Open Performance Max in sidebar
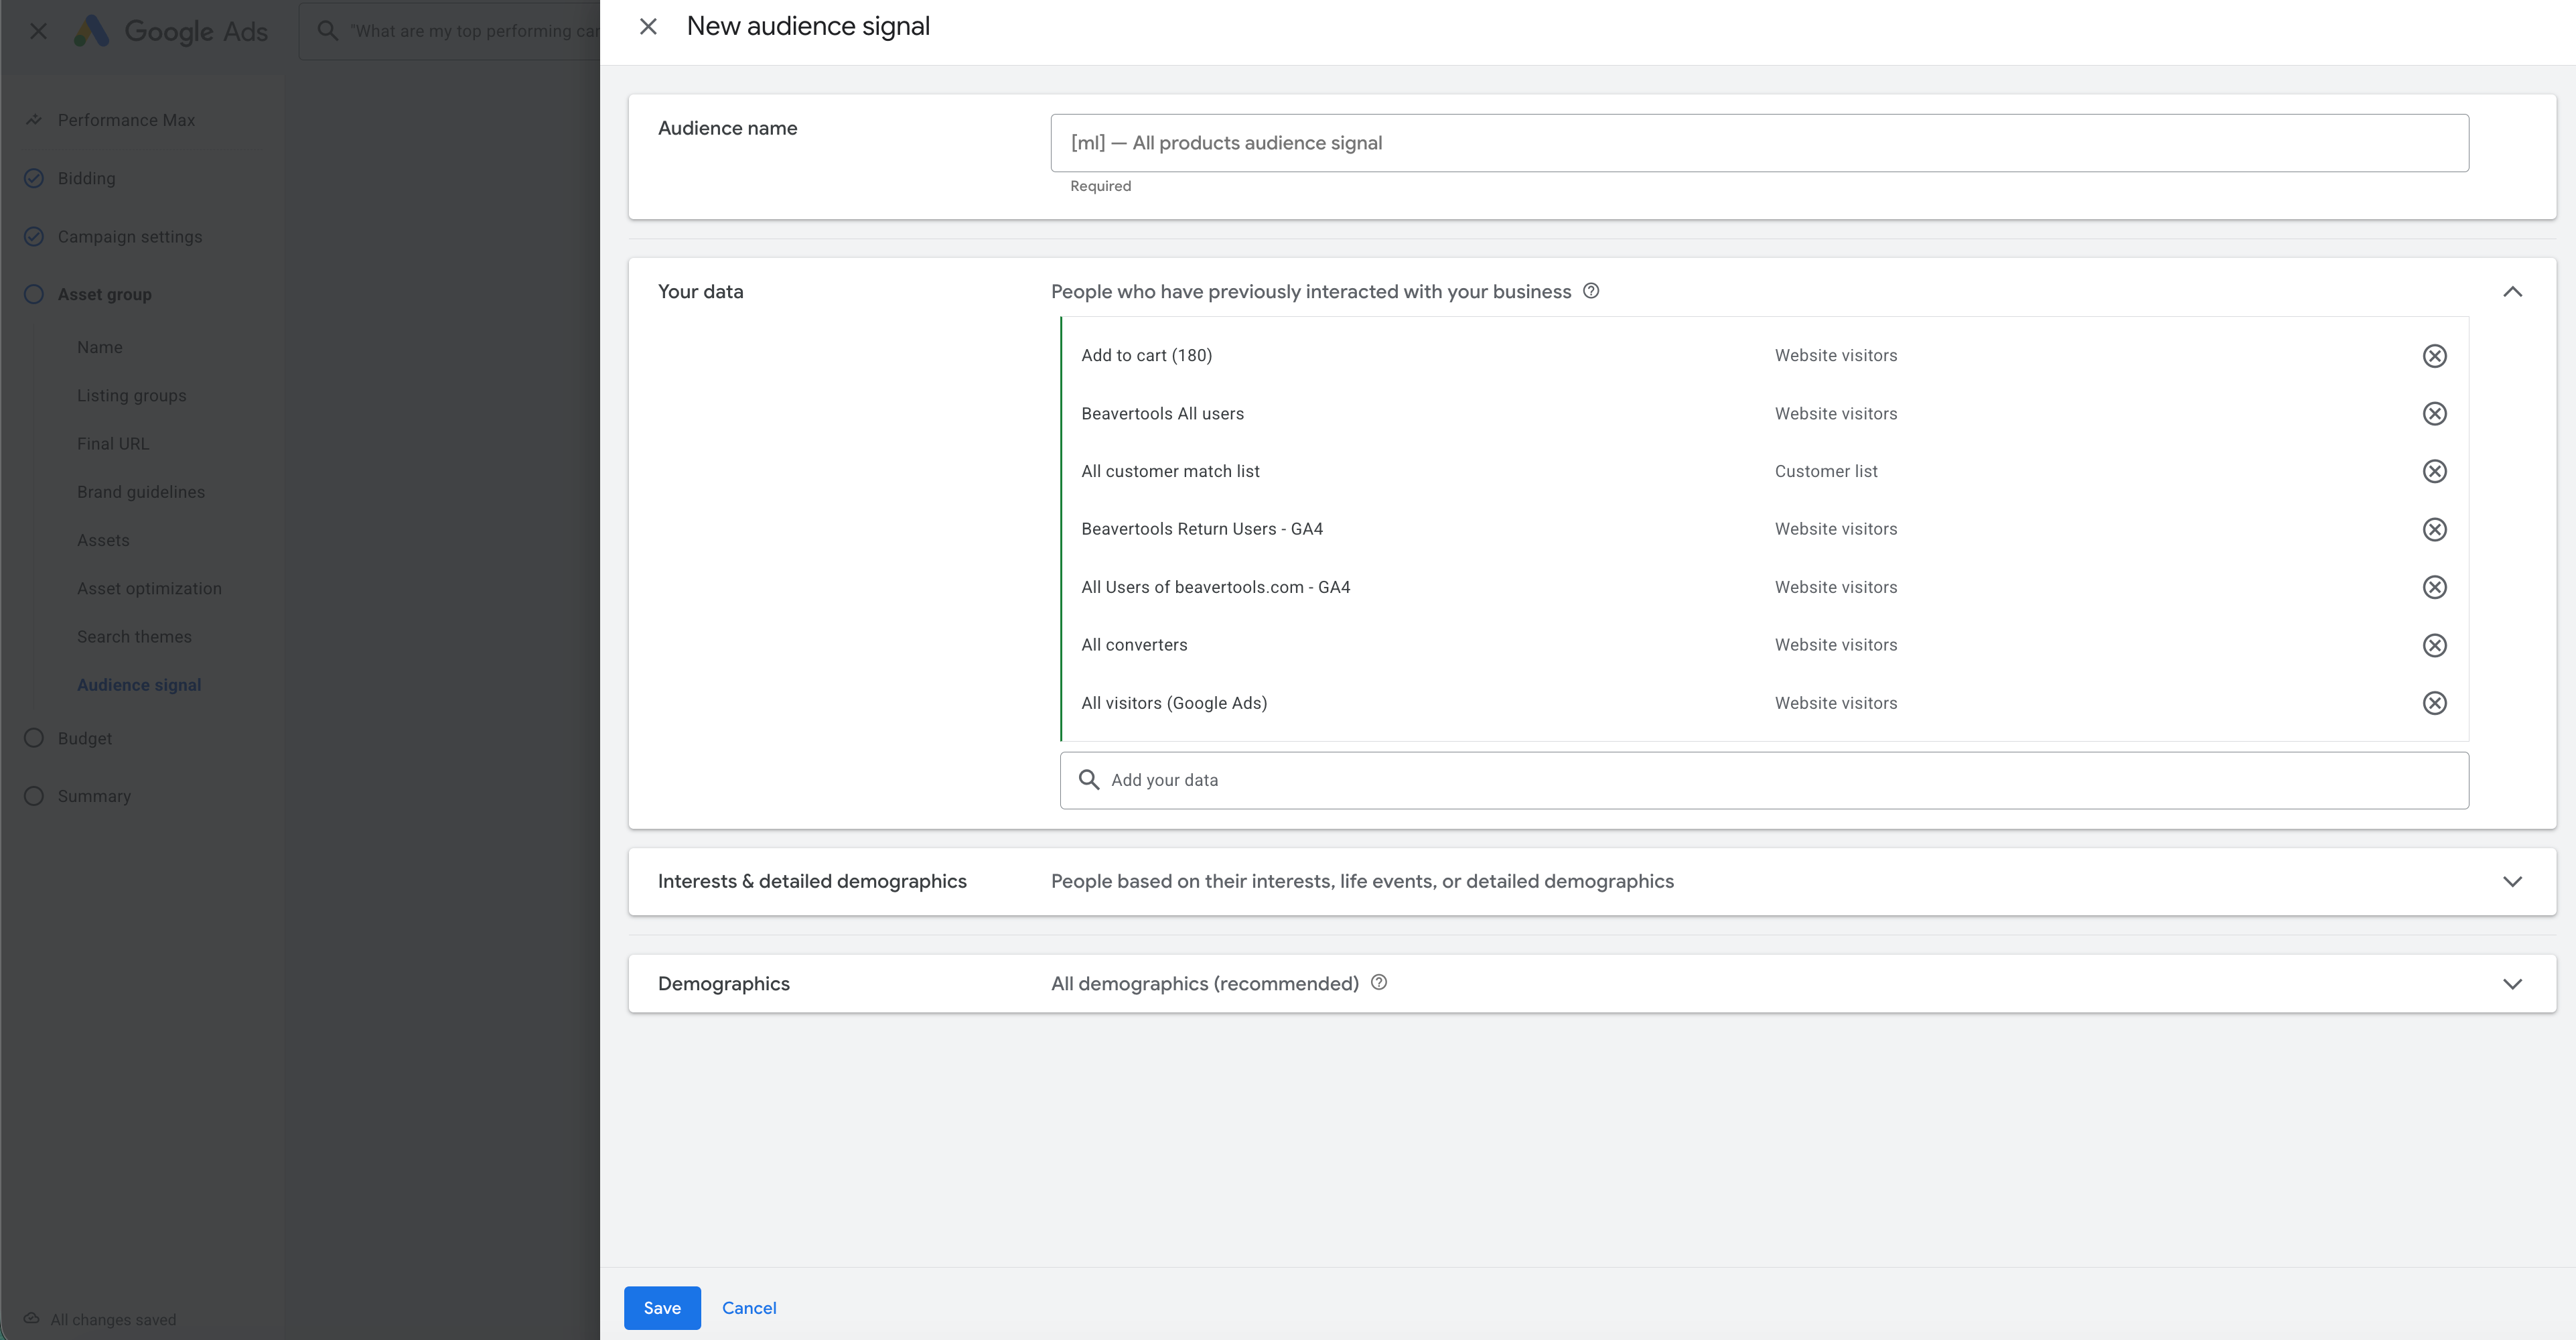 point(126,120)
